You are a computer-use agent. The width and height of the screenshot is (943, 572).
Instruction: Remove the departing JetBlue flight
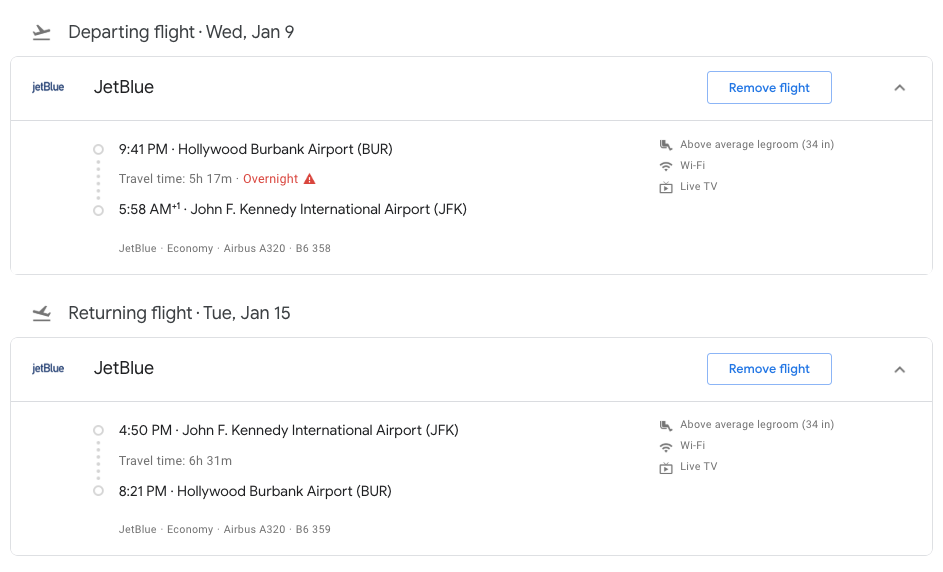coord(769,88)
